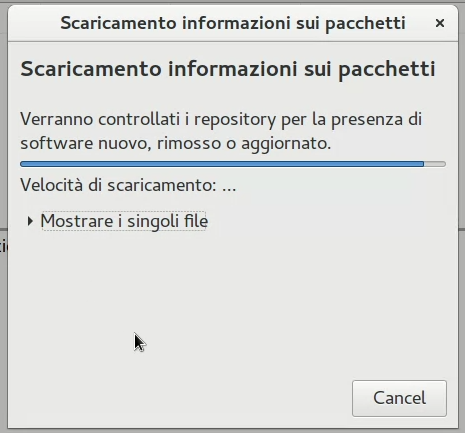465x433 pixels.
Task: Click the bold heading inside the dialog
Action: (x=228, y=69)
